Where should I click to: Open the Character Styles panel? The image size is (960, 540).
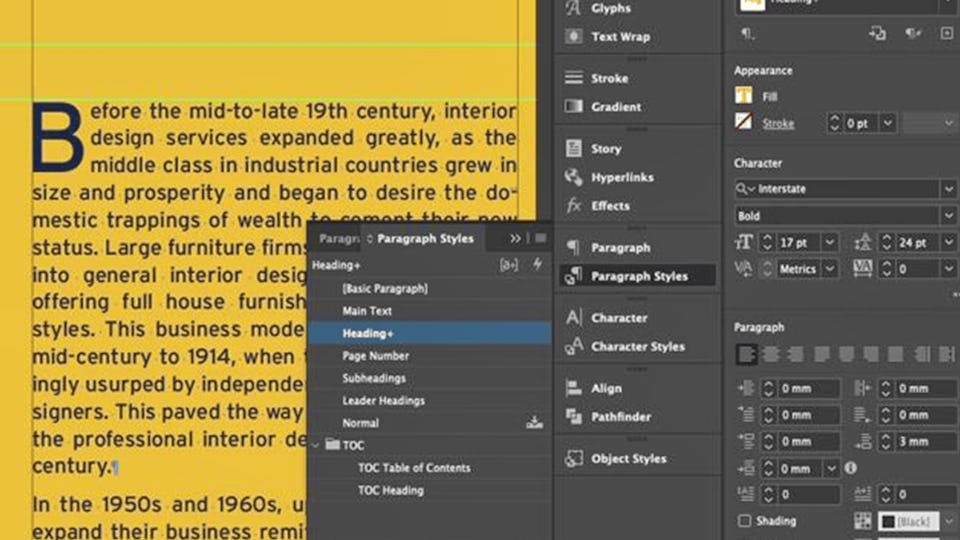pos(637,347)
